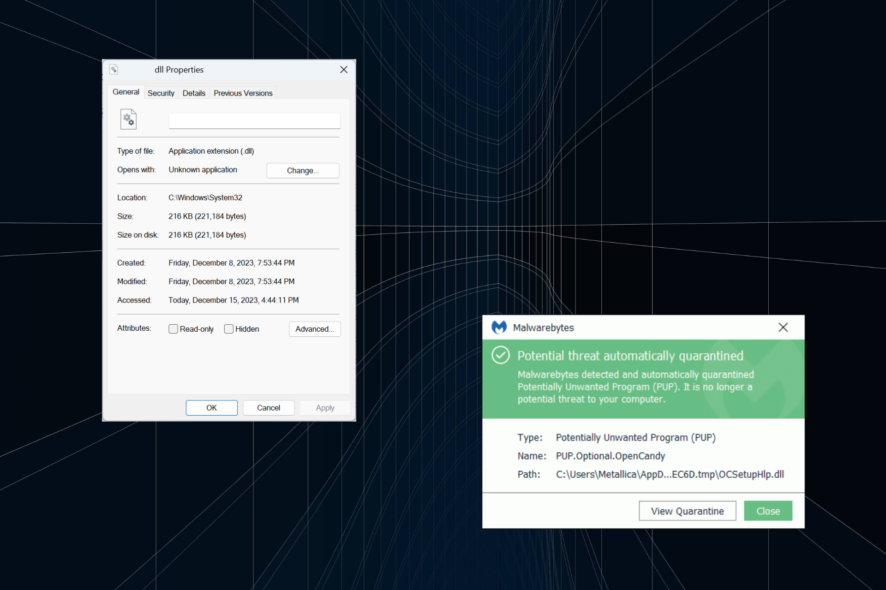Click the title bar icon of dll Properties
Screen dimensions: 886x590
[x=114, y=70]
